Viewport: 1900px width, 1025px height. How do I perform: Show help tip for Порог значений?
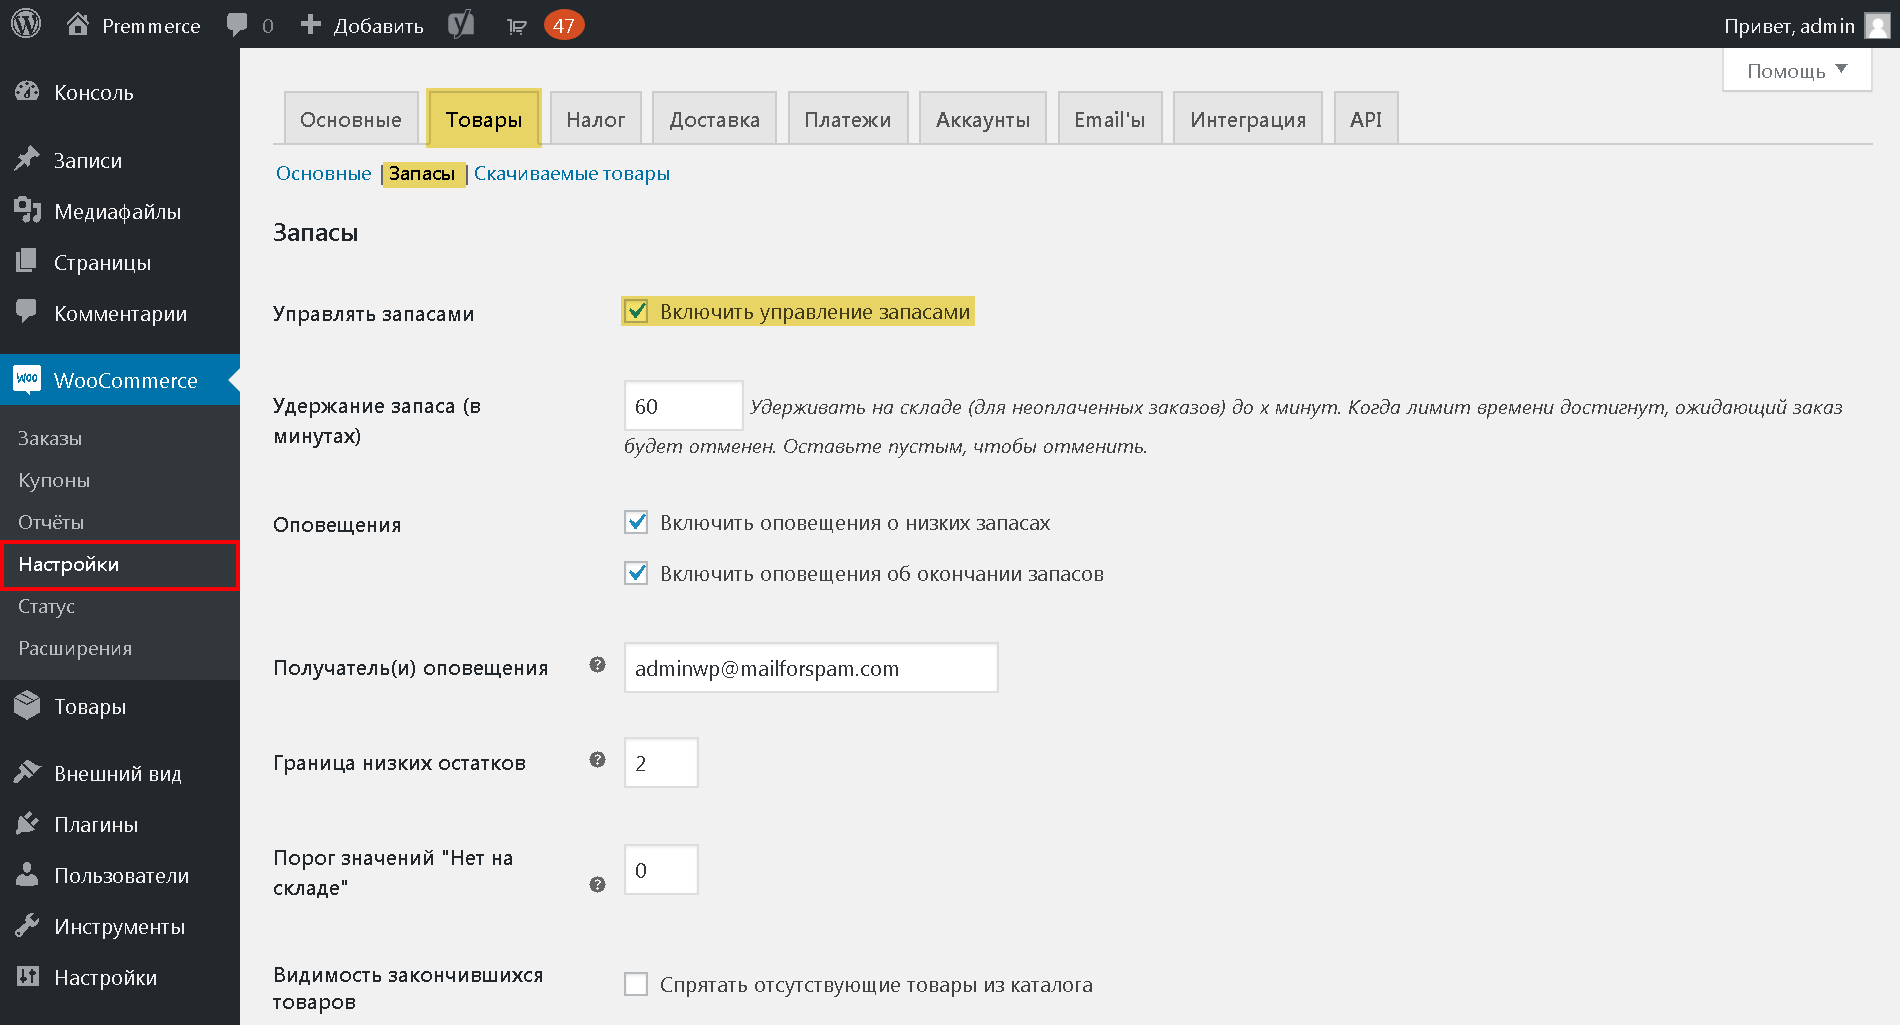point(597,885)
